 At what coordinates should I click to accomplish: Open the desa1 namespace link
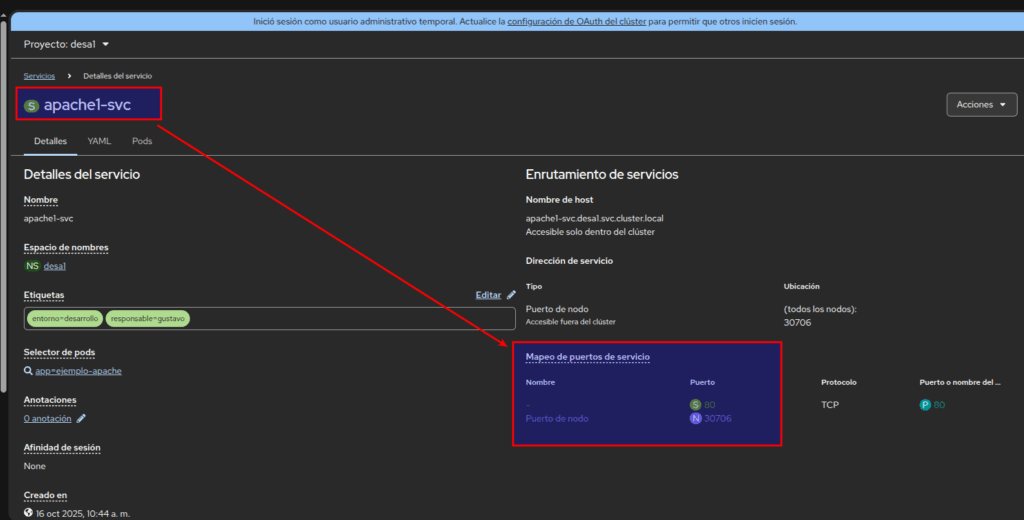coord(55,266)
